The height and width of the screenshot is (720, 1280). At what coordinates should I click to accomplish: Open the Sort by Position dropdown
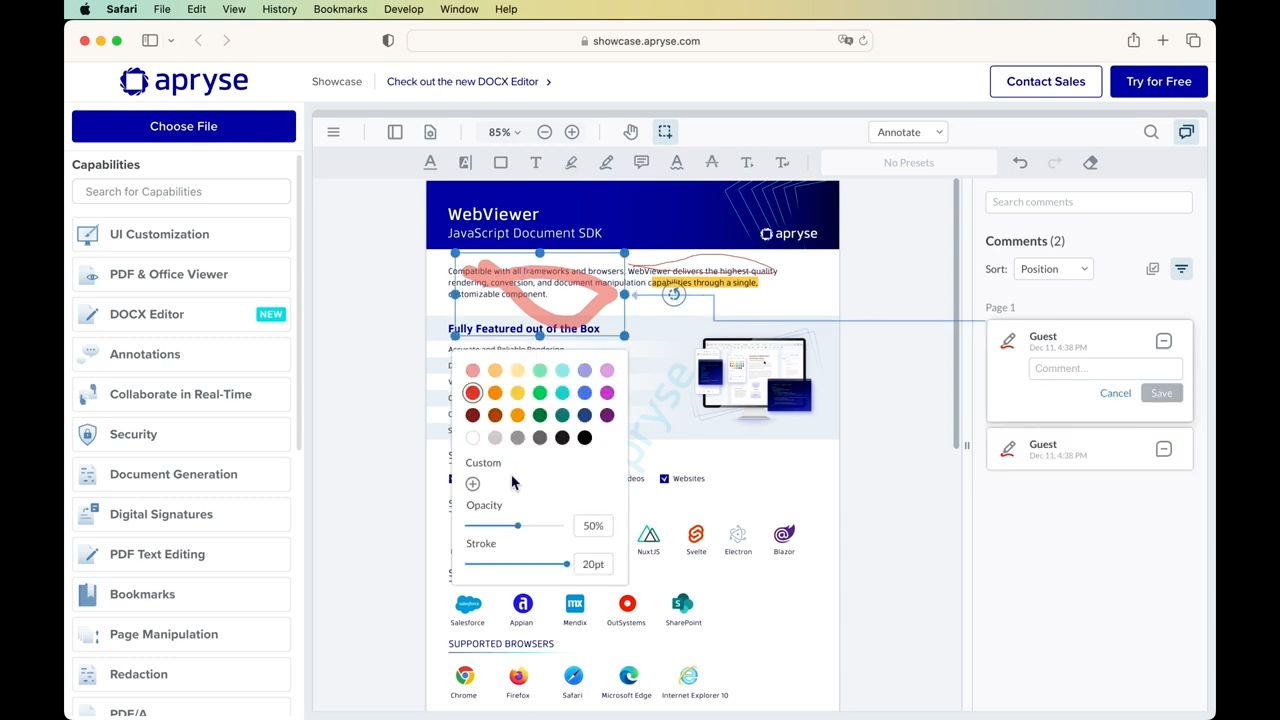click(x=1053, y=269)
